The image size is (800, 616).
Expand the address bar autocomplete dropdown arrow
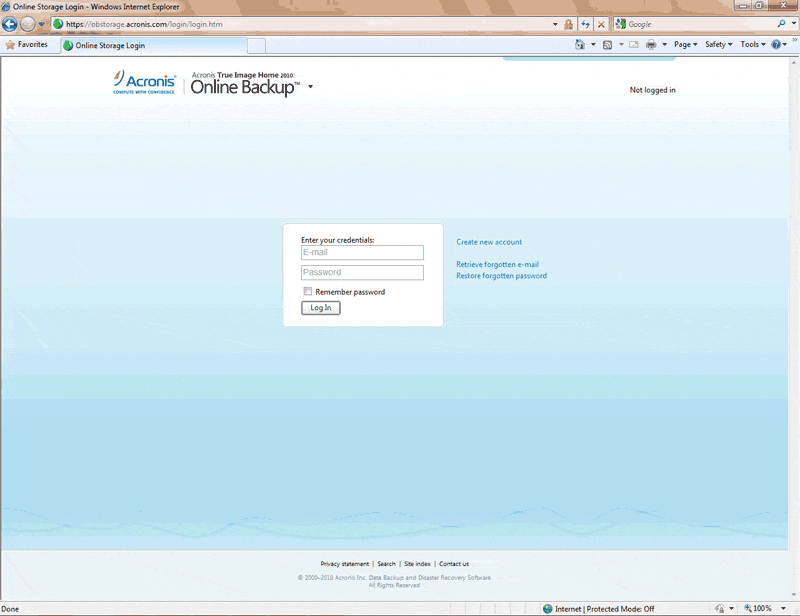click(x=555, y=24)
